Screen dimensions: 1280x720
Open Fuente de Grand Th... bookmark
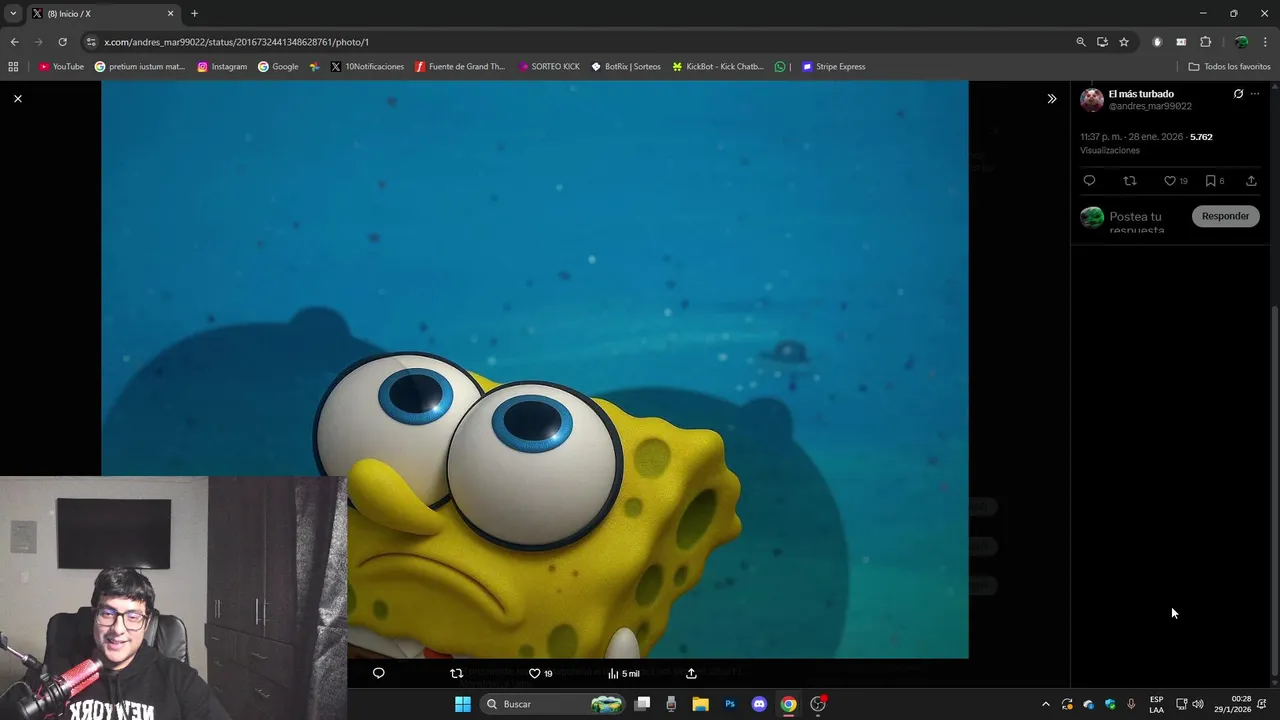(460, 67)
